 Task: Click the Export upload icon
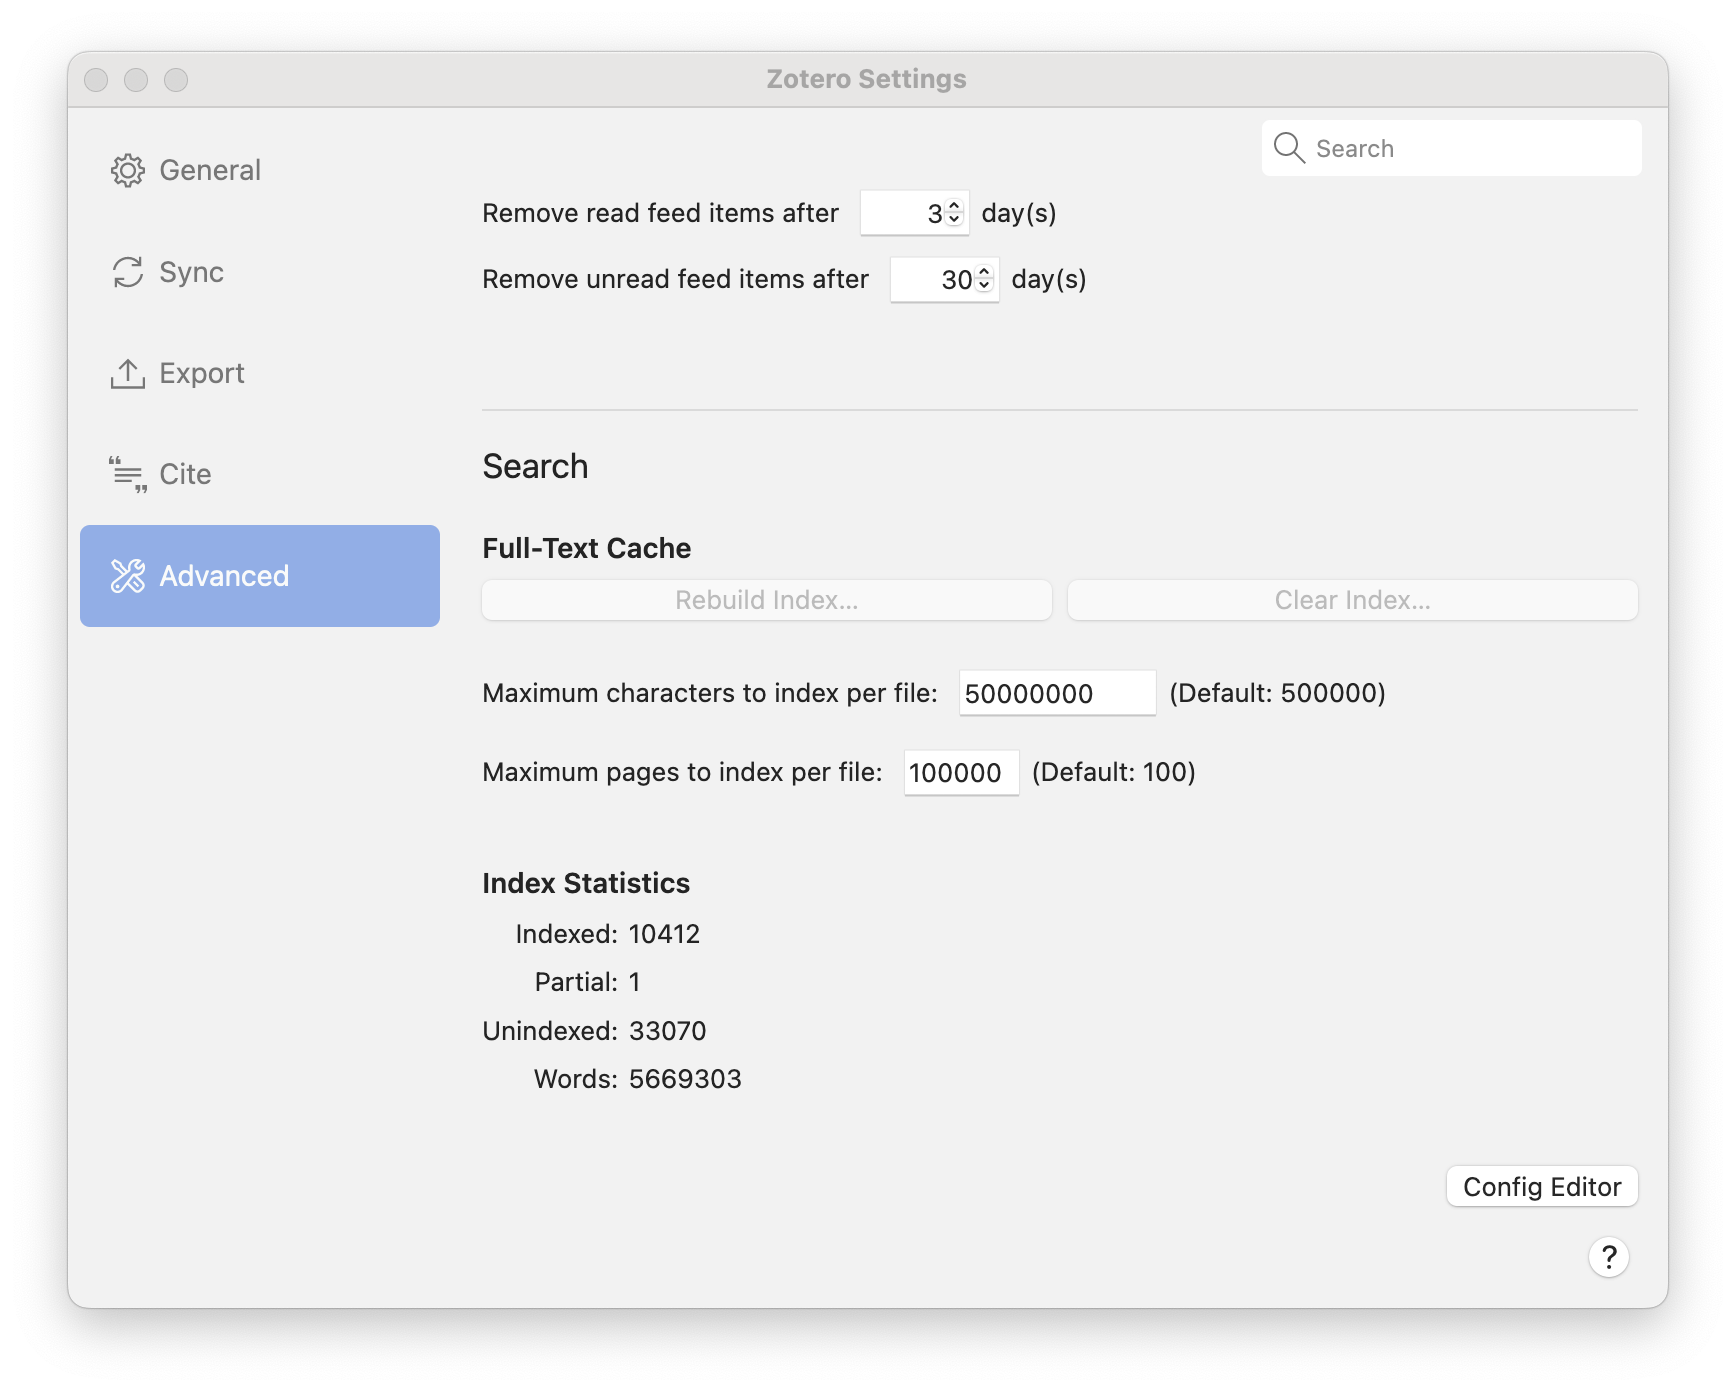coord(128,373)
